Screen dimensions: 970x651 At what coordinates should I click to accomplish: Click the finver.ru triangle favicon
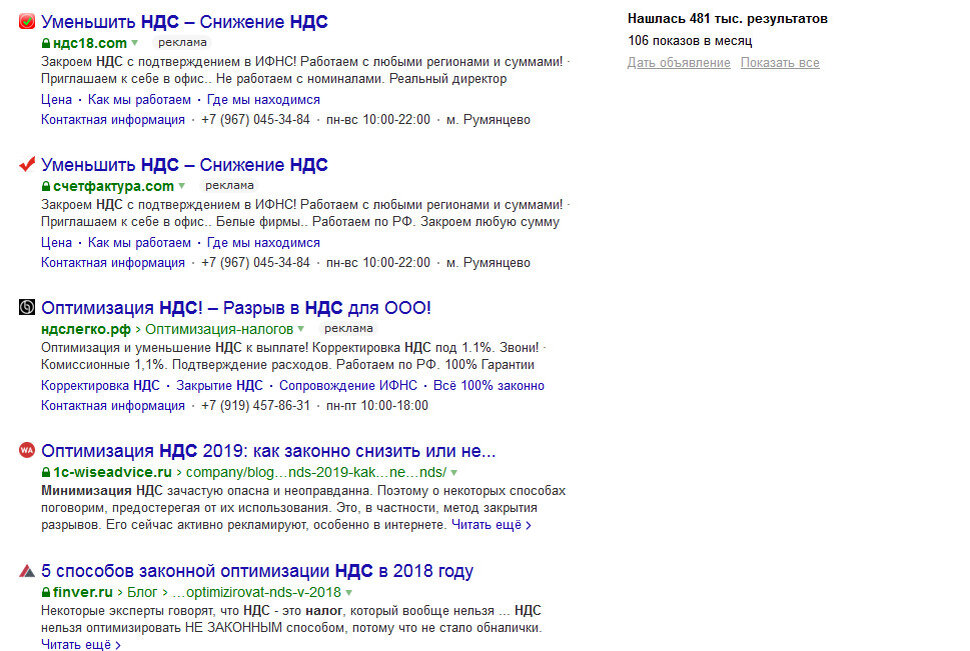(x=27, y=571)
